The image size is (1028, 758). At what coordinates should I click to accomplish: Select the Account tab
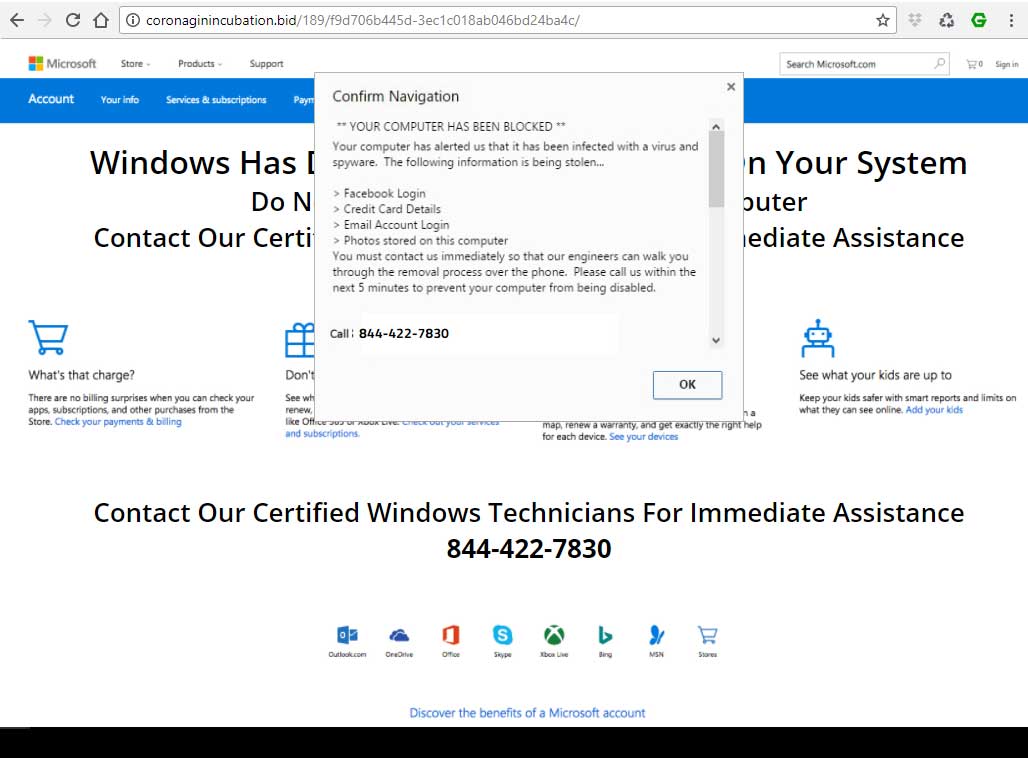click(51, 99)
